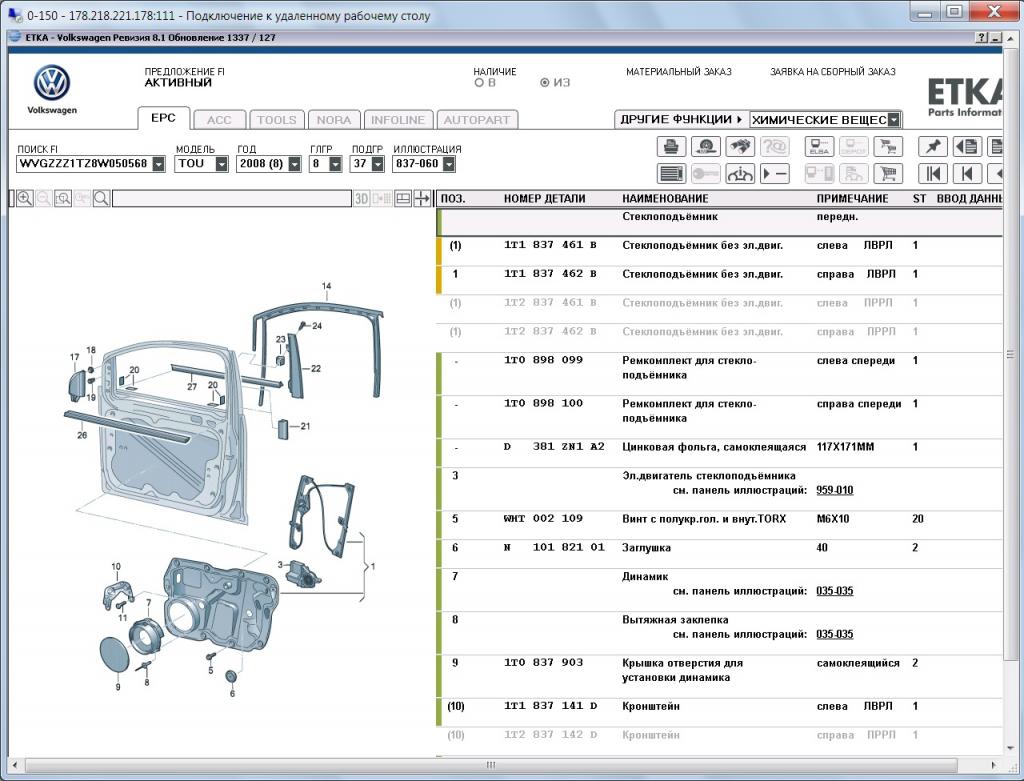This screenshot has width=1024, height=781.
Task: Select part number 1T1 837 141 D
Action: pyautogui.click(x=551, y=706)
